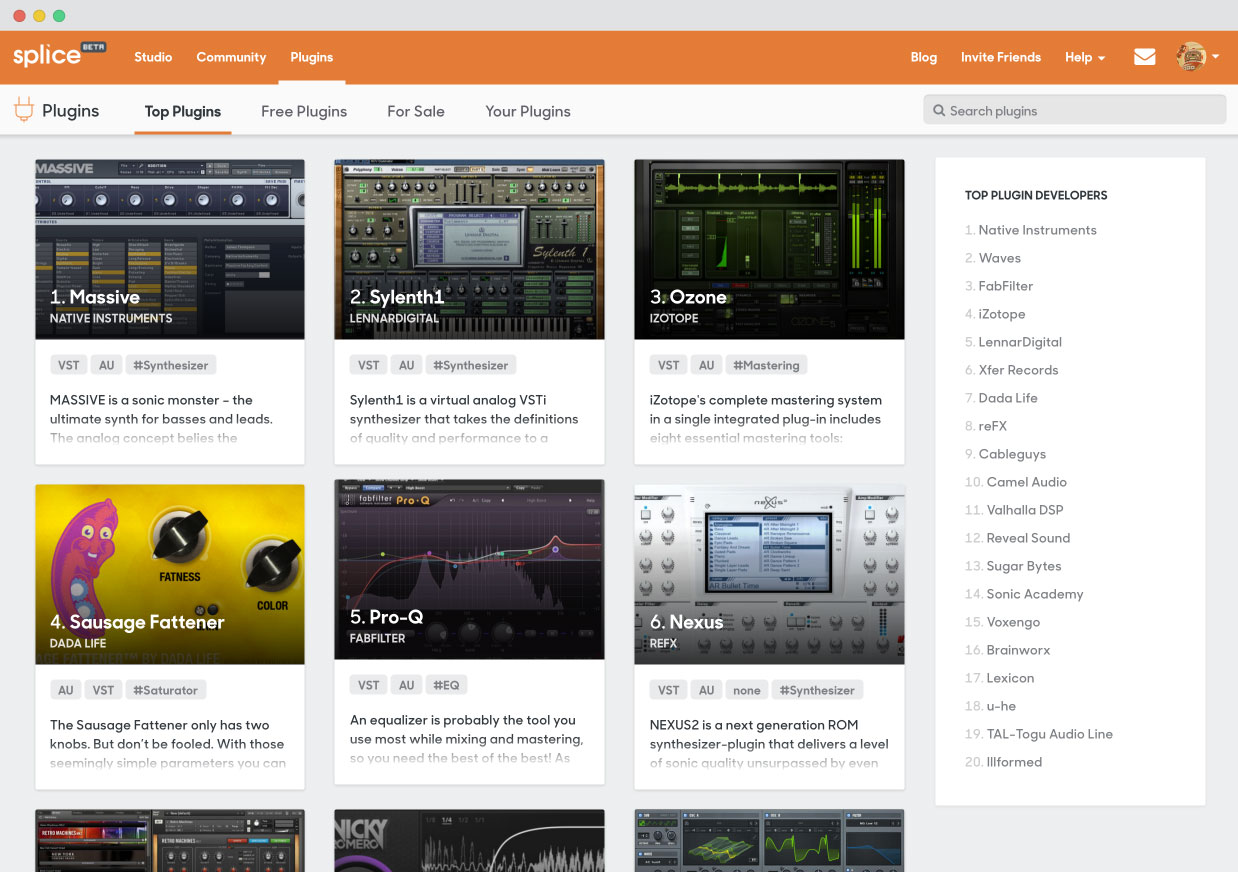Click the Splice beta logo
1238x872 pixels.
60,55
